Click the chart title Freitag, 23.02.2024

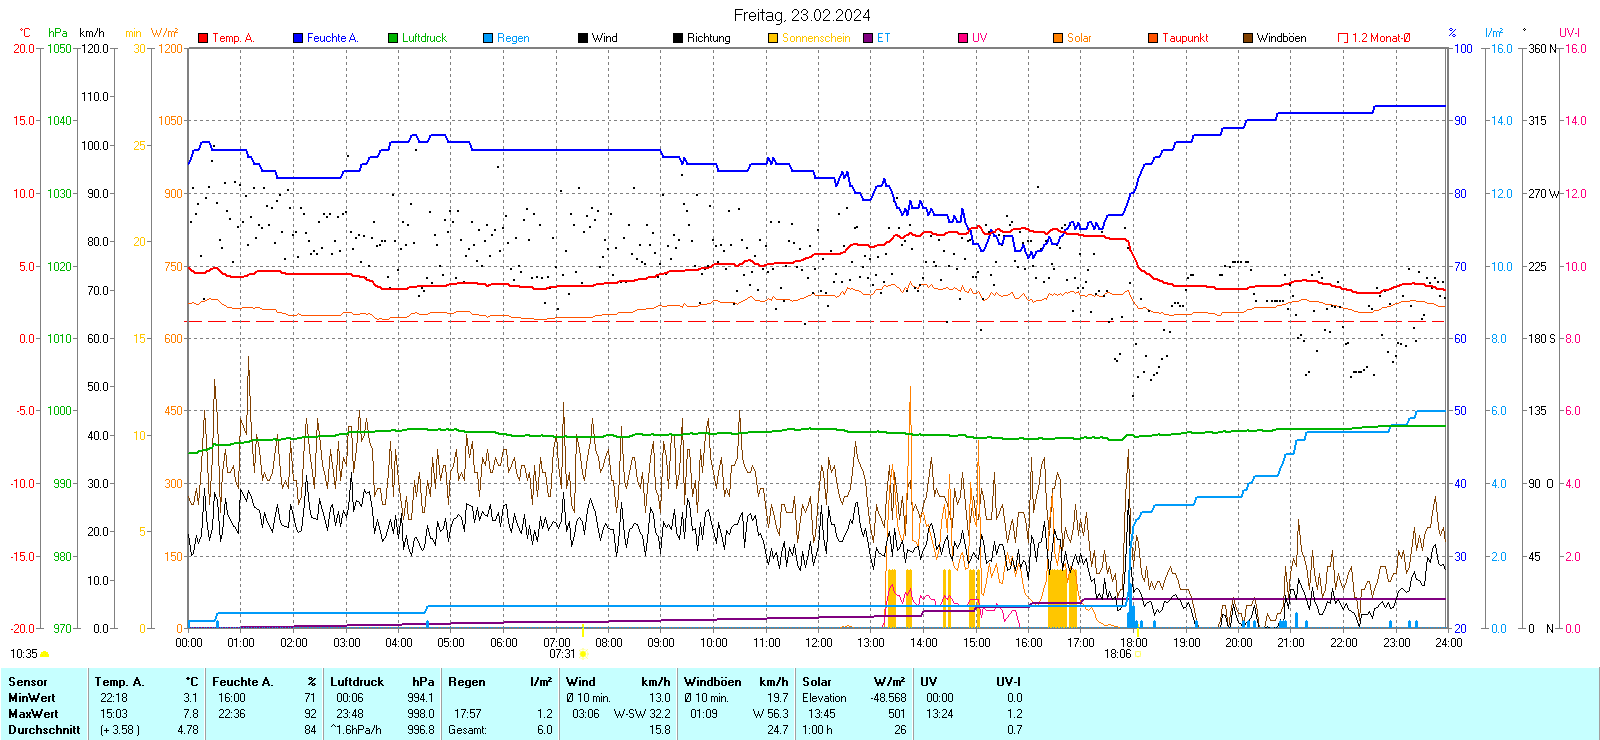point(801,15)
